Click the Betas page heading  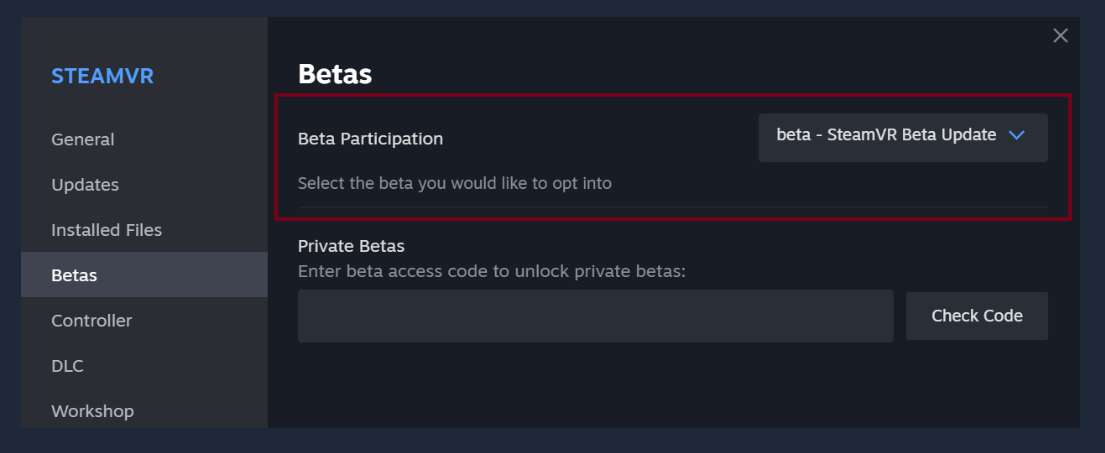pyautogui.click(x=335, y=74)
